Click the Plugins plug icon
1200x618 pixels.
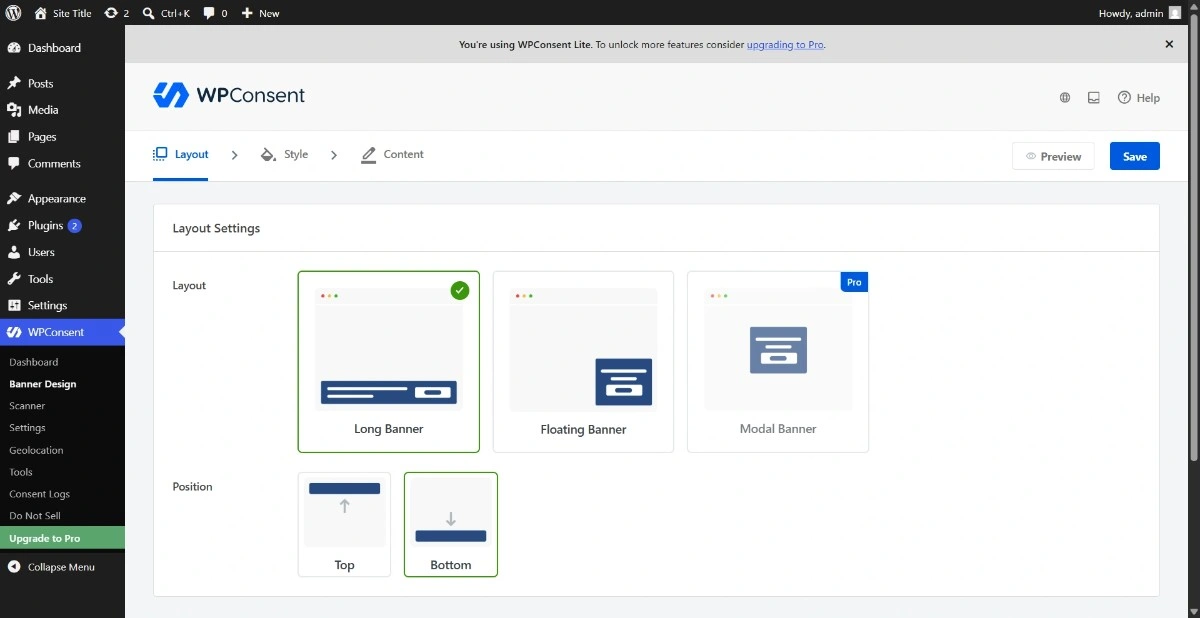click(x=14, y=225)
